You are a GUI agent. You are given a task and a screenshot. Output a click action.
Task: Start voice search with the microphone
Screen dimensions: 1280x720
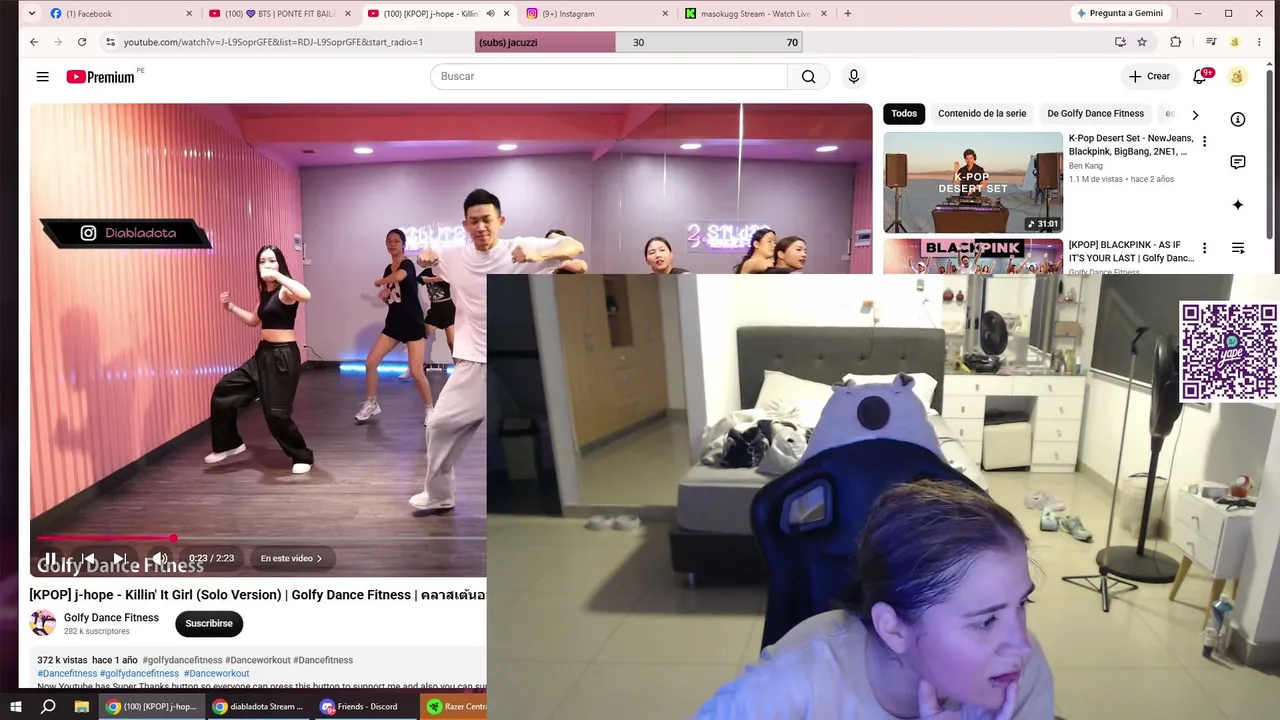pos(853,77)
